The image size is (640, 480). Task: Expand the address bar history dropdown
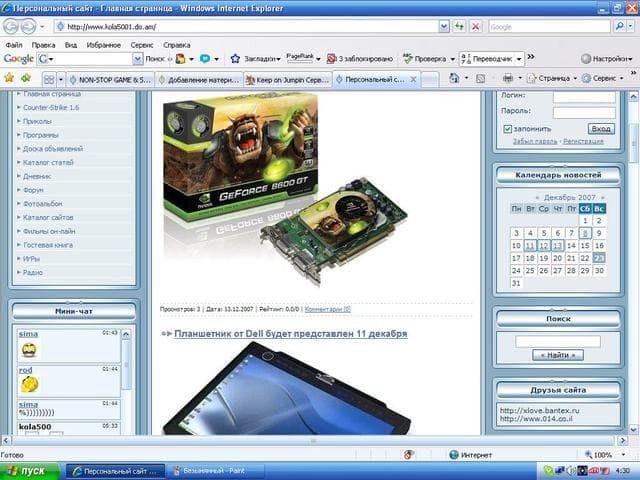(x=444, y=27)
